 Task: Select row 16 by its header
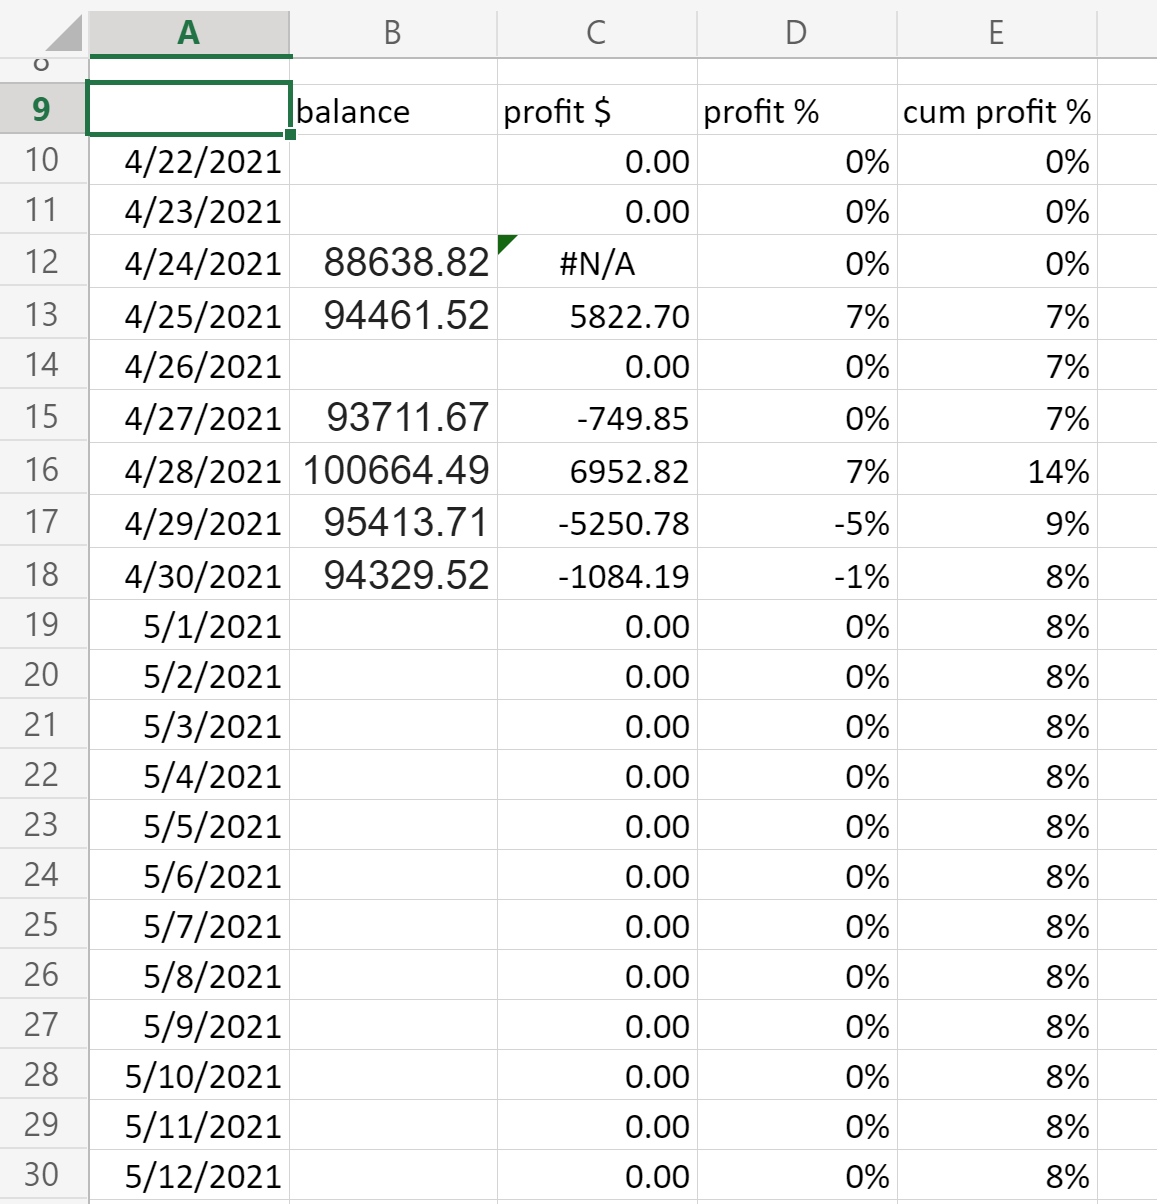pos(42,470)
